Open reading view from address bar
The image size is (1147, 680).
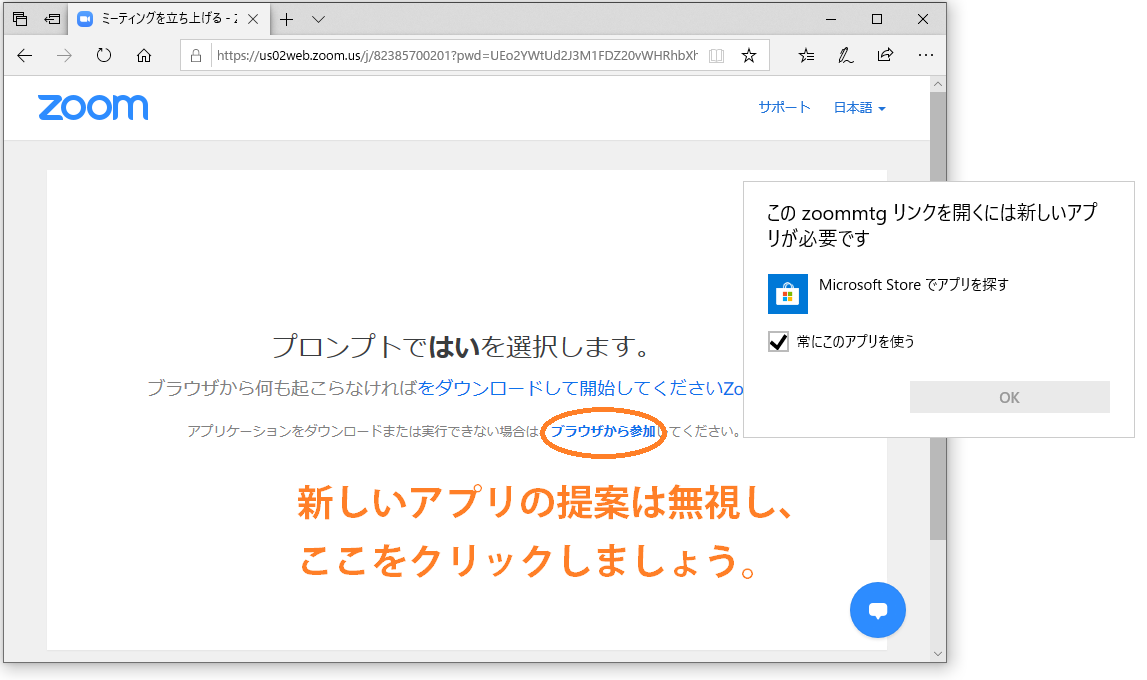pos(717,56)
